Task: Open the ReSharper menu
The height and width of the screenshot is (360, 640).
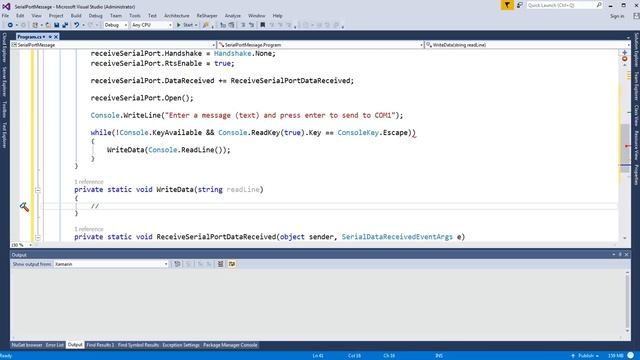Action: (x=207, y=16)
